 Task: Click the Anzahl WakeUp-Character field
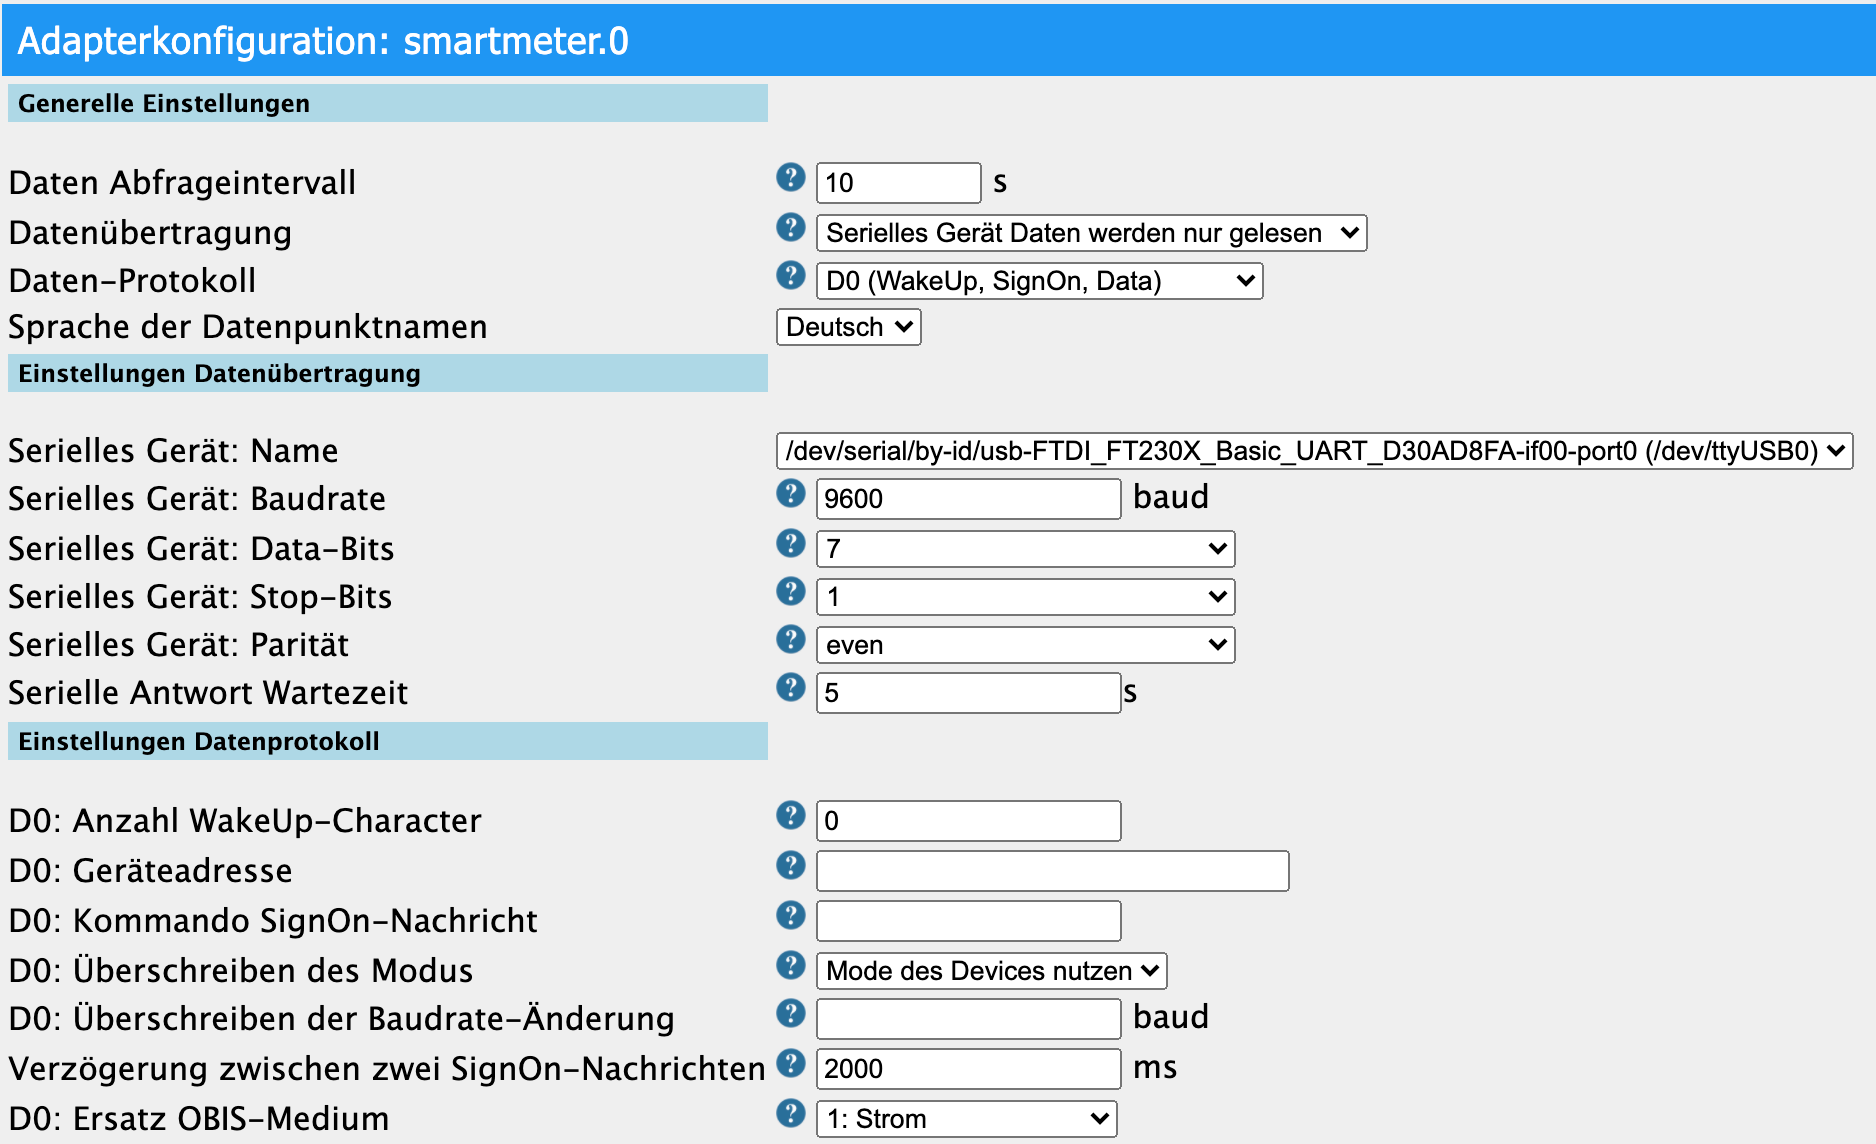[x=968, y=821]
